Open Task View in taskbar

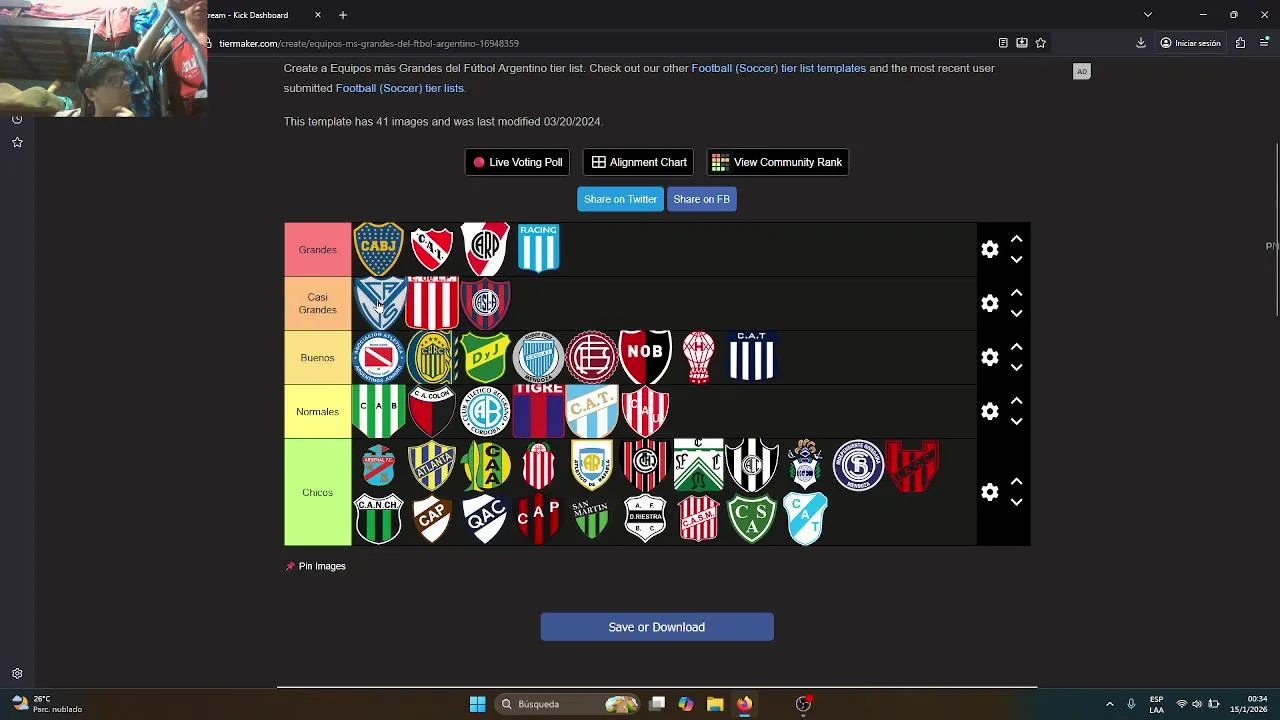tap(657, 704)
